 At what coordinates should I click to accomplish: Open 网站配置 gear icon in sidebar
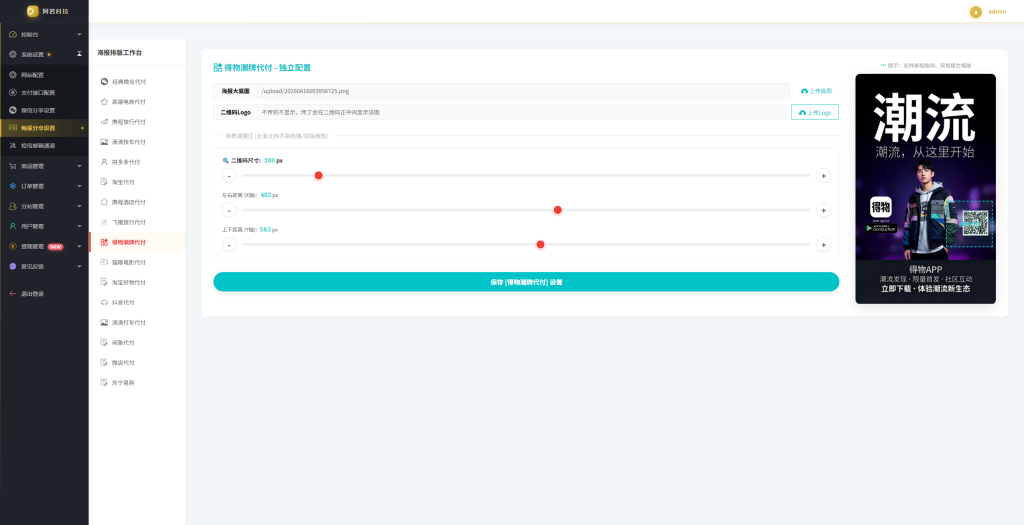coord(13,75)
